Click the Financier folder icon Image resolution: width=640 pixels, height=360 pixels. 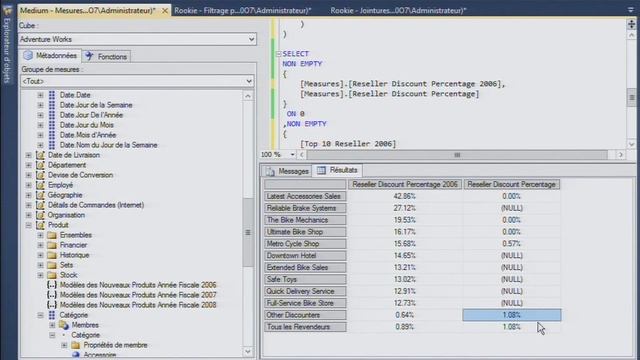tap(52, 245)
